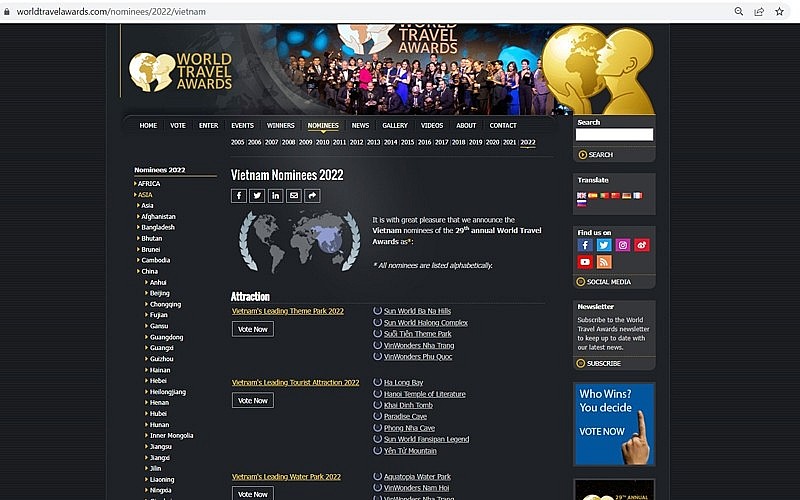
Task: Share the page via the LinkedIn icon
Action: 276,196
